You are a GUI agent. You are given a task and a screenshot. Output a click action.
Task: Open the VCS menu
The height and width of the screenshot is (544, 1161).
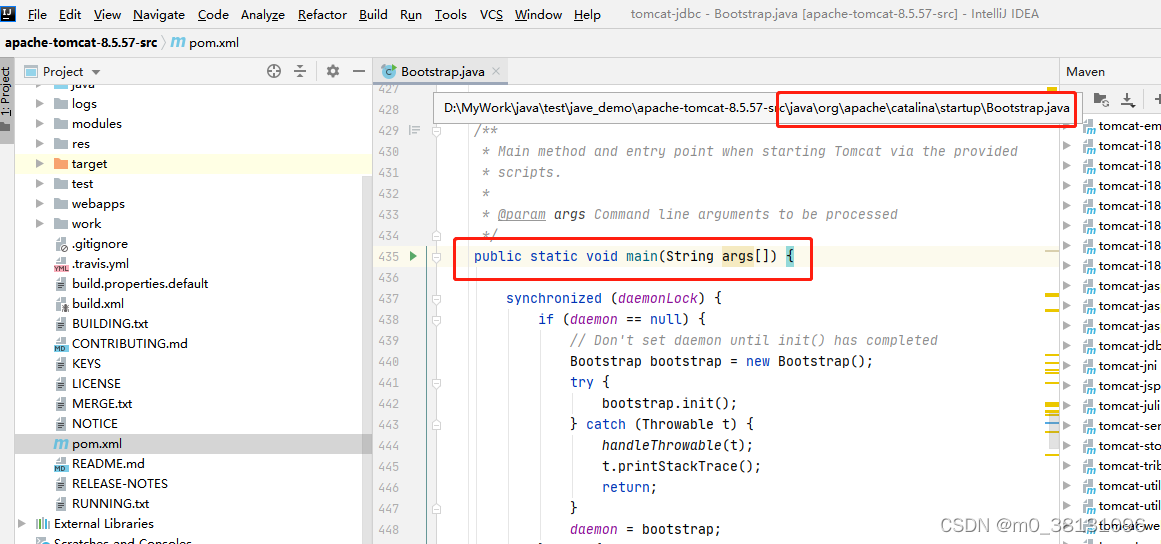[x=492, y=15]
